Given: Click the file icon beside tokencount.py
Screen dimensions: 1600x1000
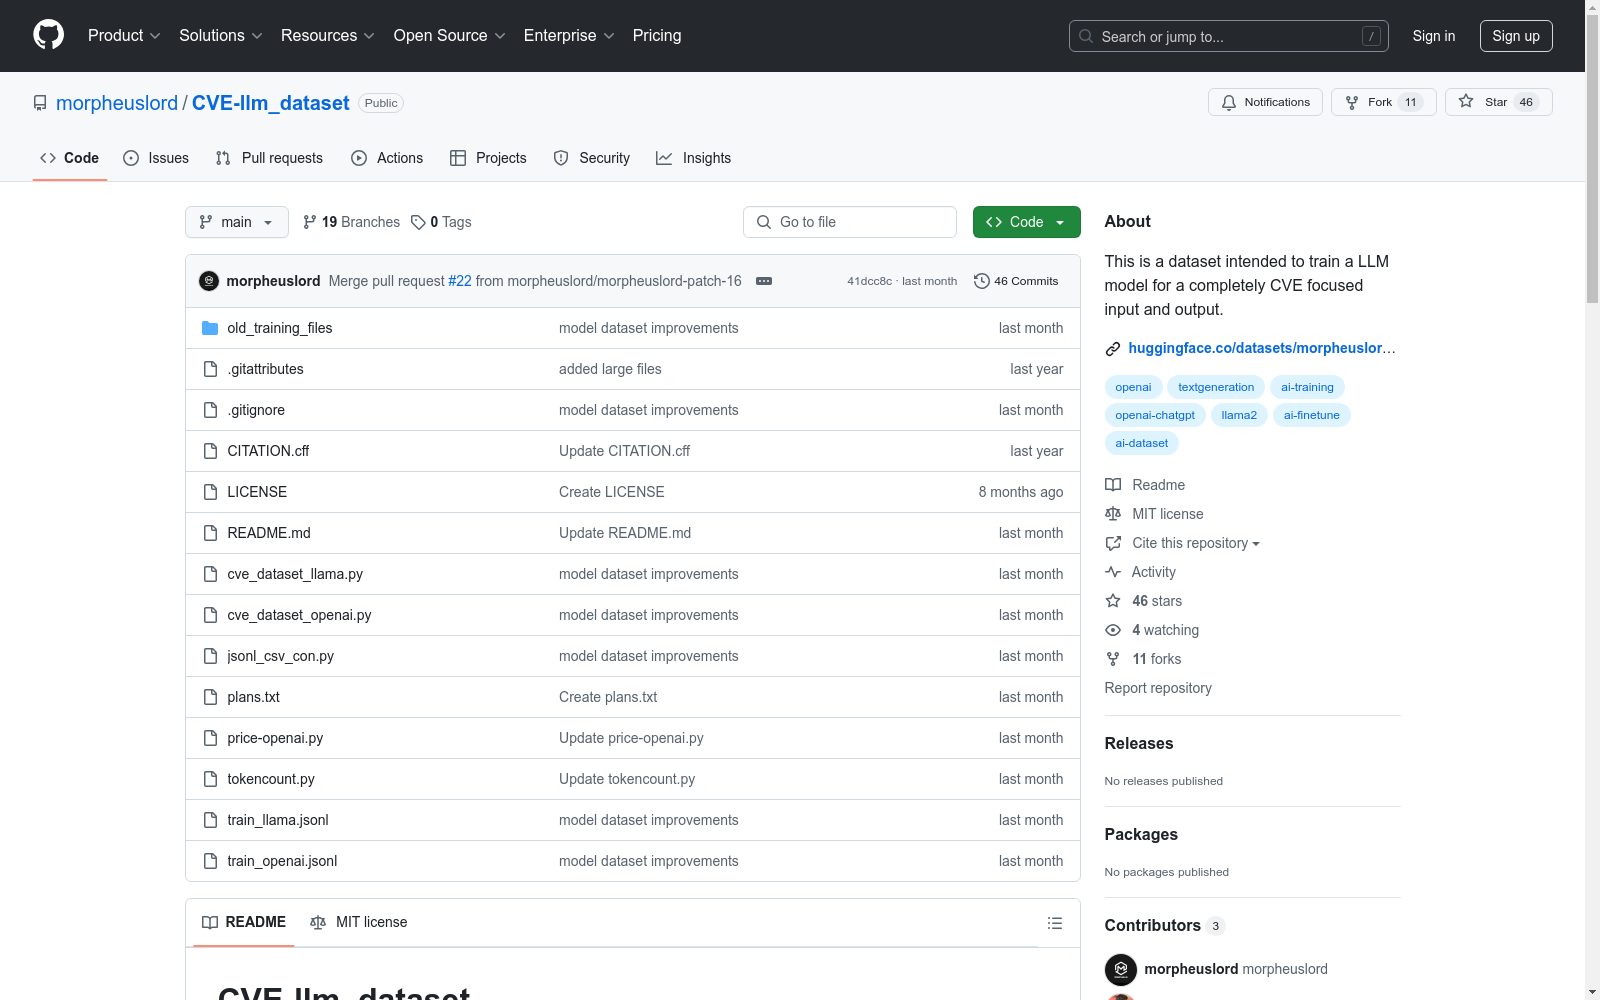Looking at the screenshot, I should [210, 779].
